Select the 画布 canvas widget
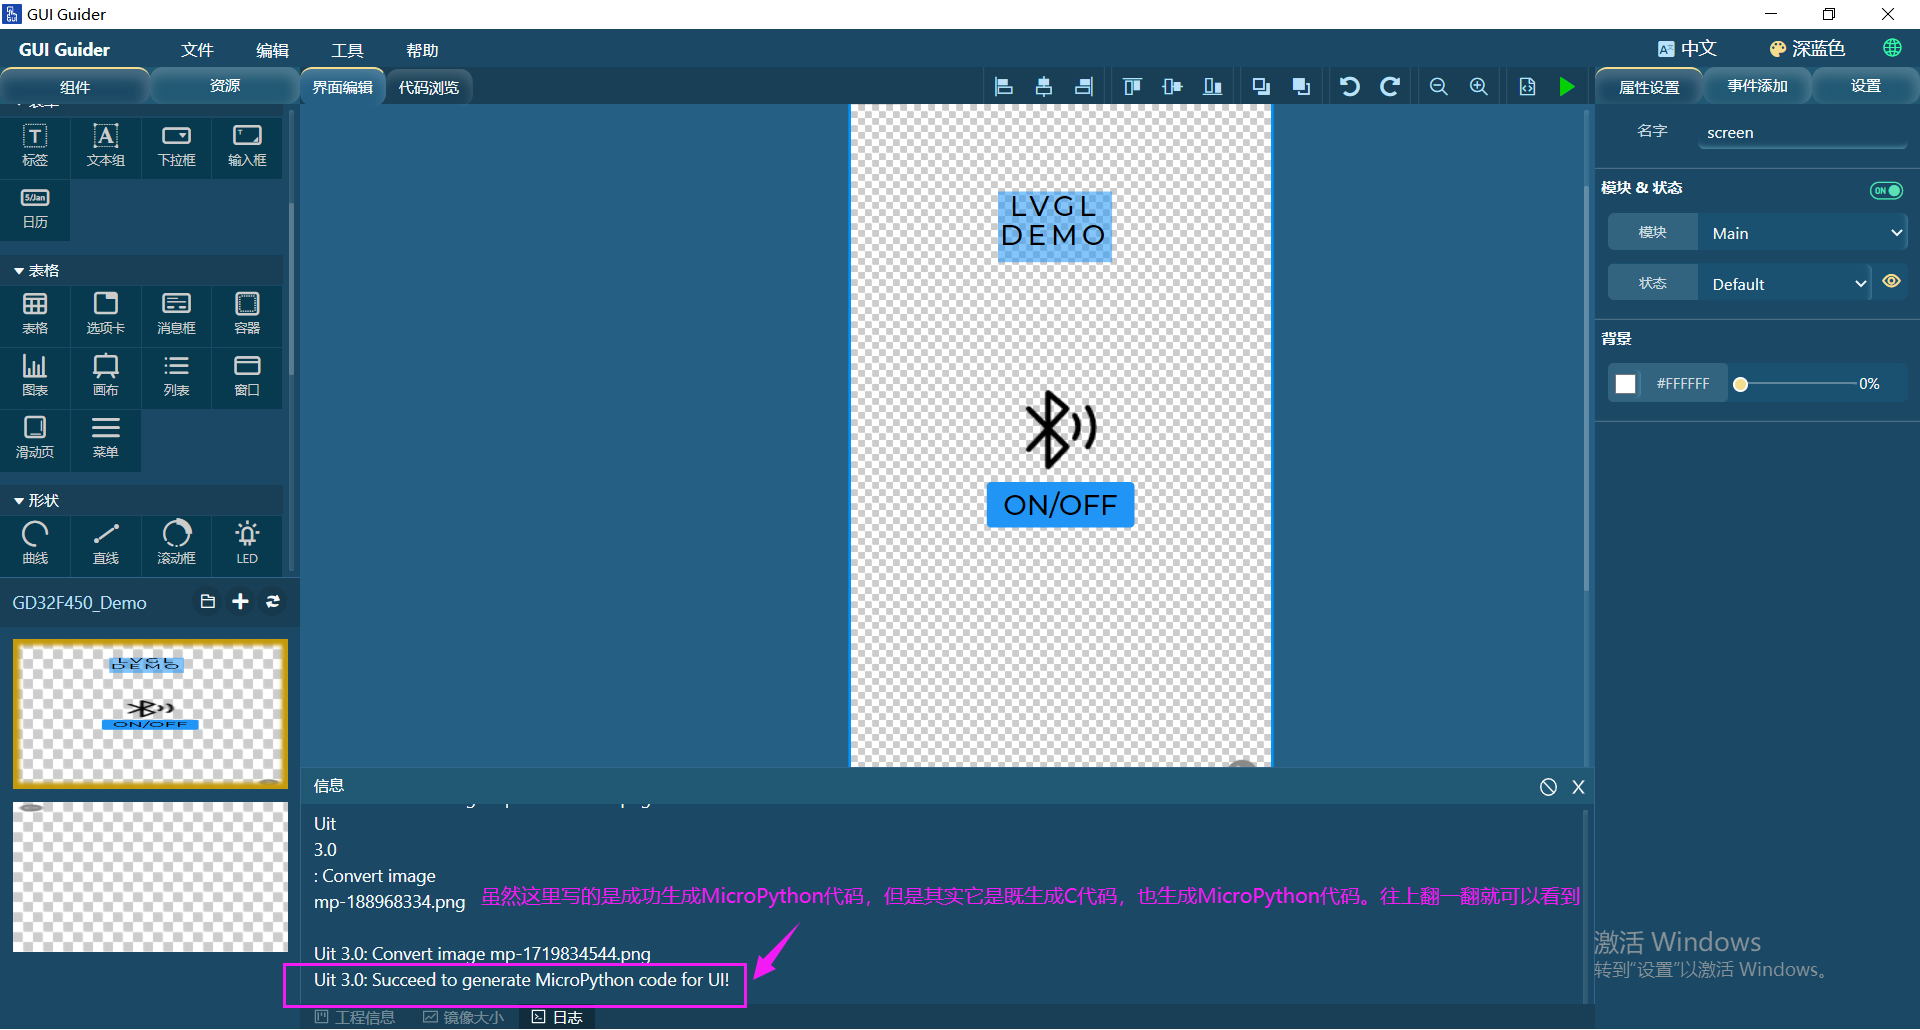The width and height of the screenshot is (1920, 1030). click(106, 376)
